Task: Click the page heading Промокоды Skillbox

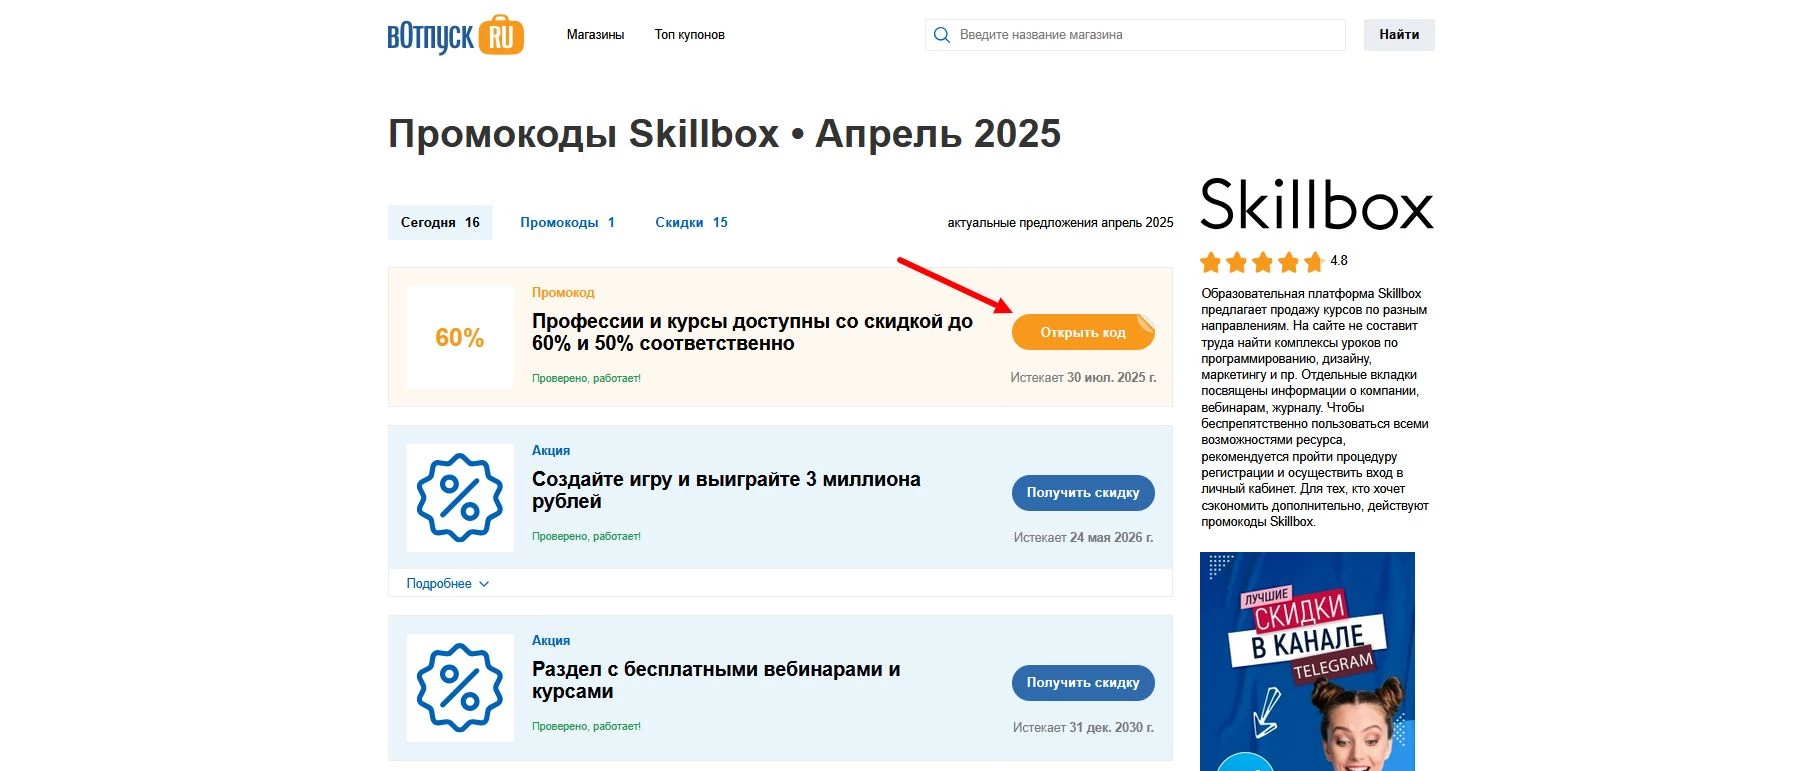Action: (x=724, y=134)
